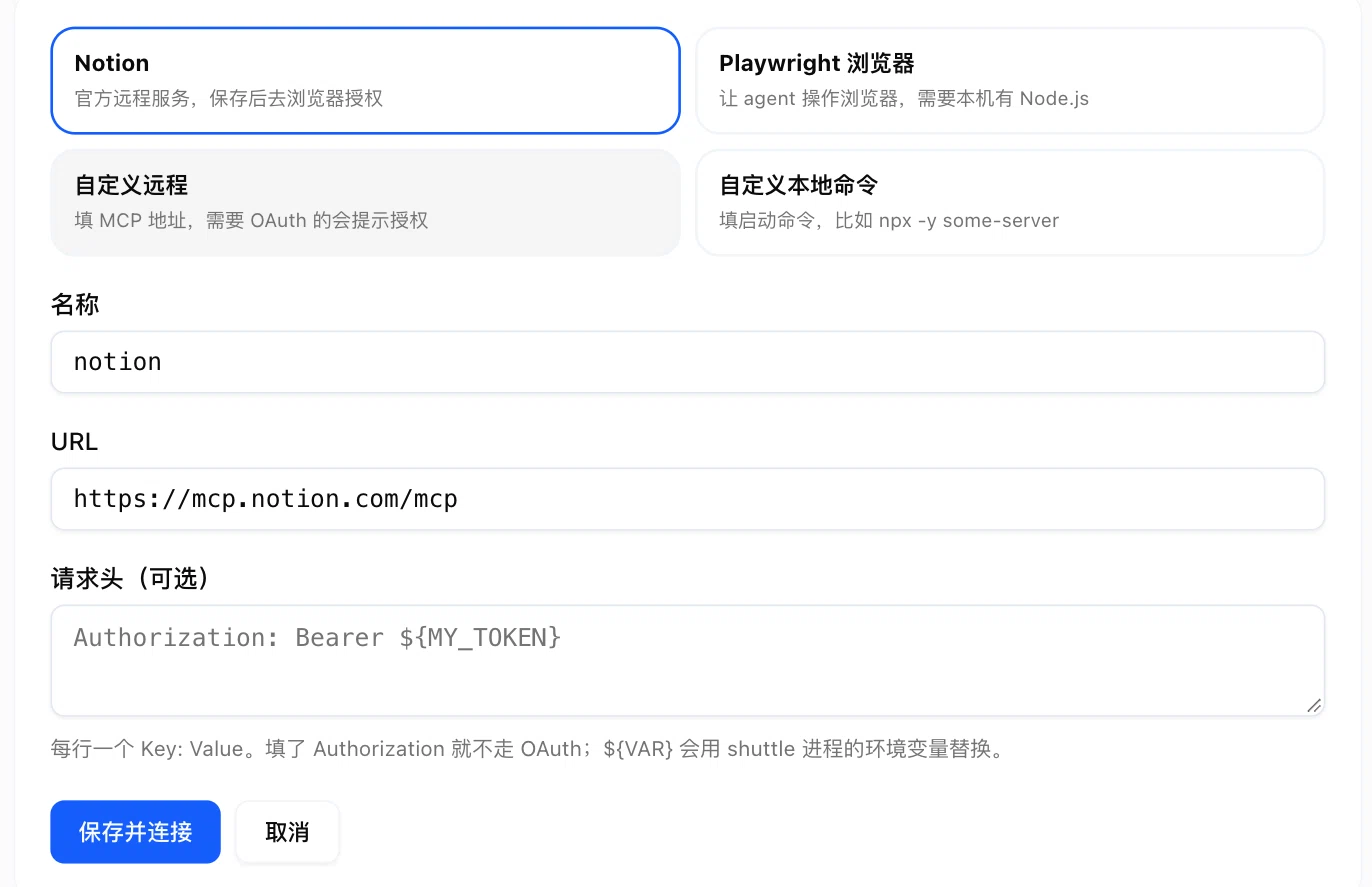Click the hint text about Key: Value

[527, 749]
